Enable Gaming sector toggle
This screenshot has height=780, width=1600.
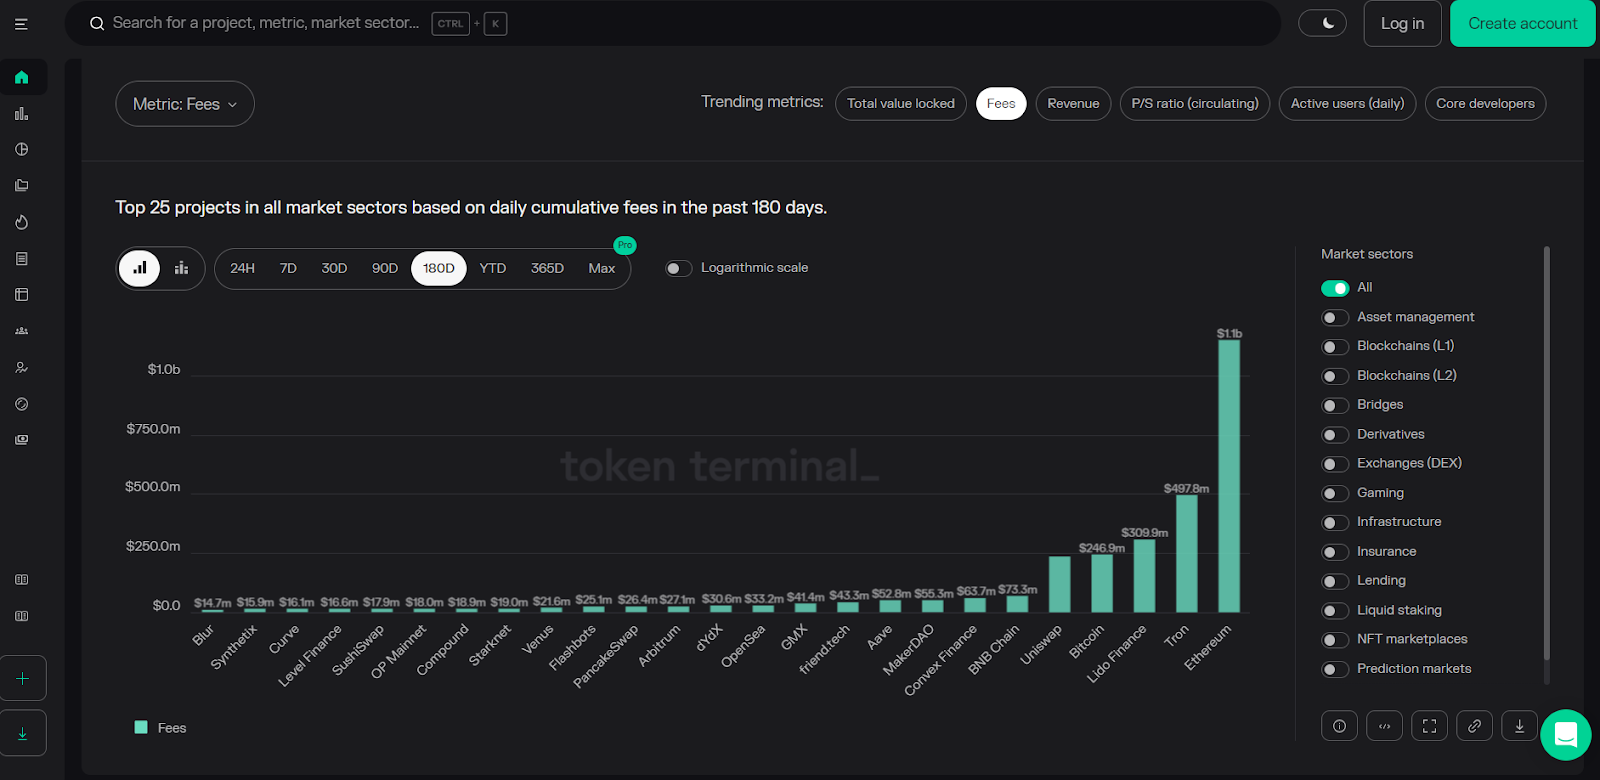[x=1335, y=493]
